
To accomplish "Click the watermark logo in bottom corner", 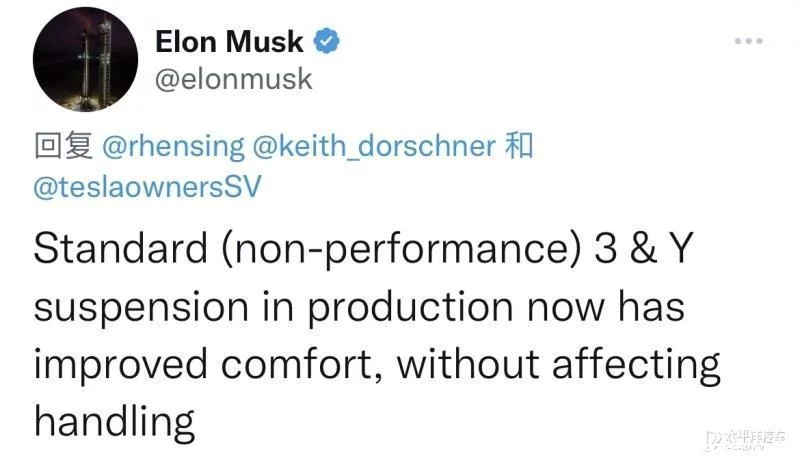I will 747,439.
